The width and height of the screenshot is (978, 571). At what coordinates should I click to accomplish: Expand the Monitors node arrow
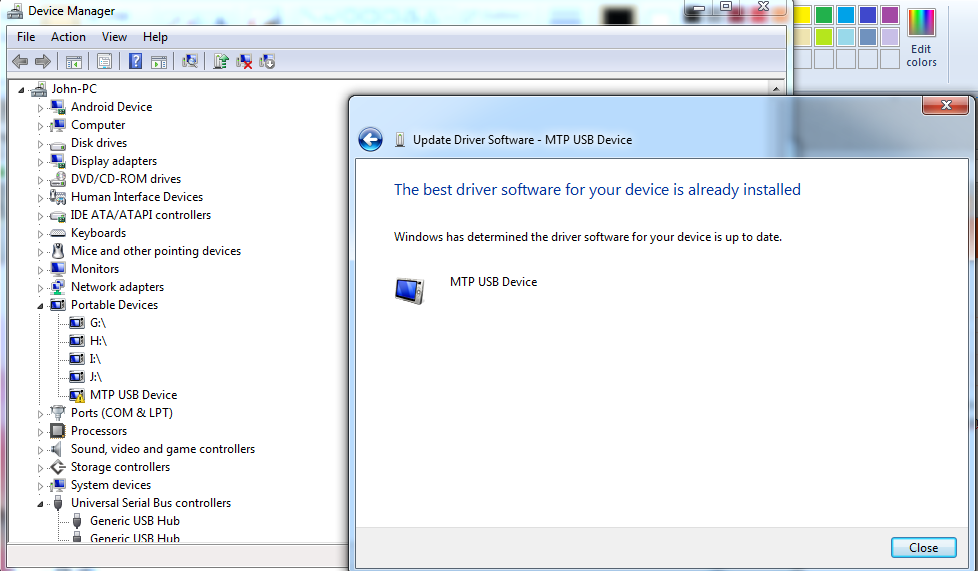coord(41,270)
